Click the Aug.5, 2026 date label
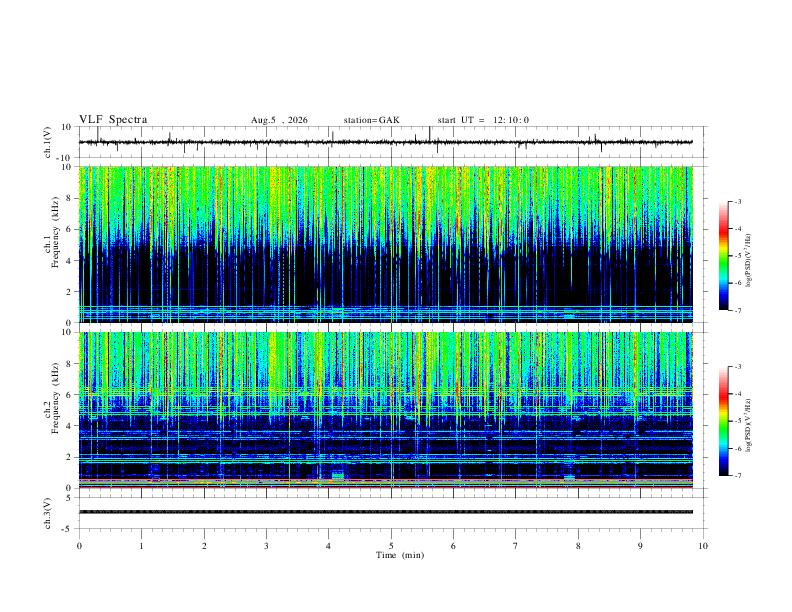The height and width of the screenshot is (612, 792). pyautogui.click(x=279, y=120)
